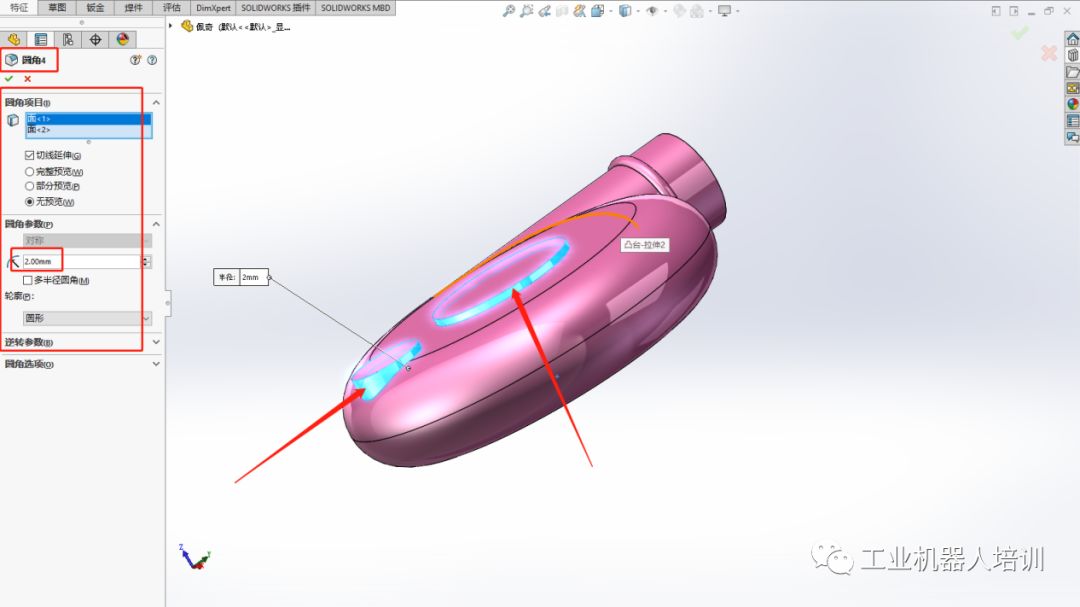Image resolution: width=1080 pixels, height=607 pixels.
Task: Click the fillet radius icon beside 2.00mm
Action: (x=12, y=262)
